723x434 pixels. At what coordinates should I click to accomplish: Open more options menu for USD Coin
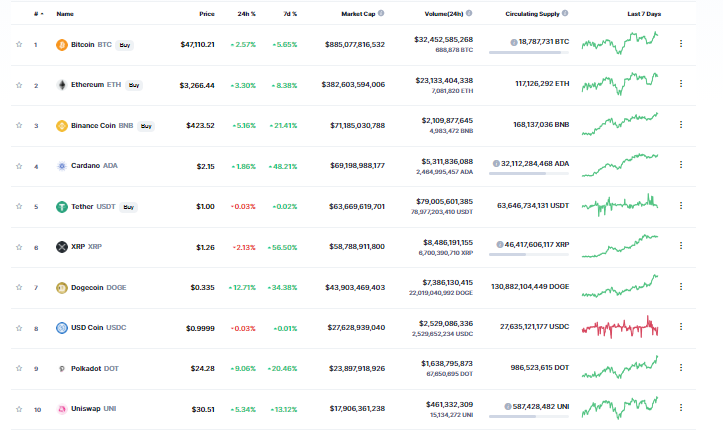(681, 327)
